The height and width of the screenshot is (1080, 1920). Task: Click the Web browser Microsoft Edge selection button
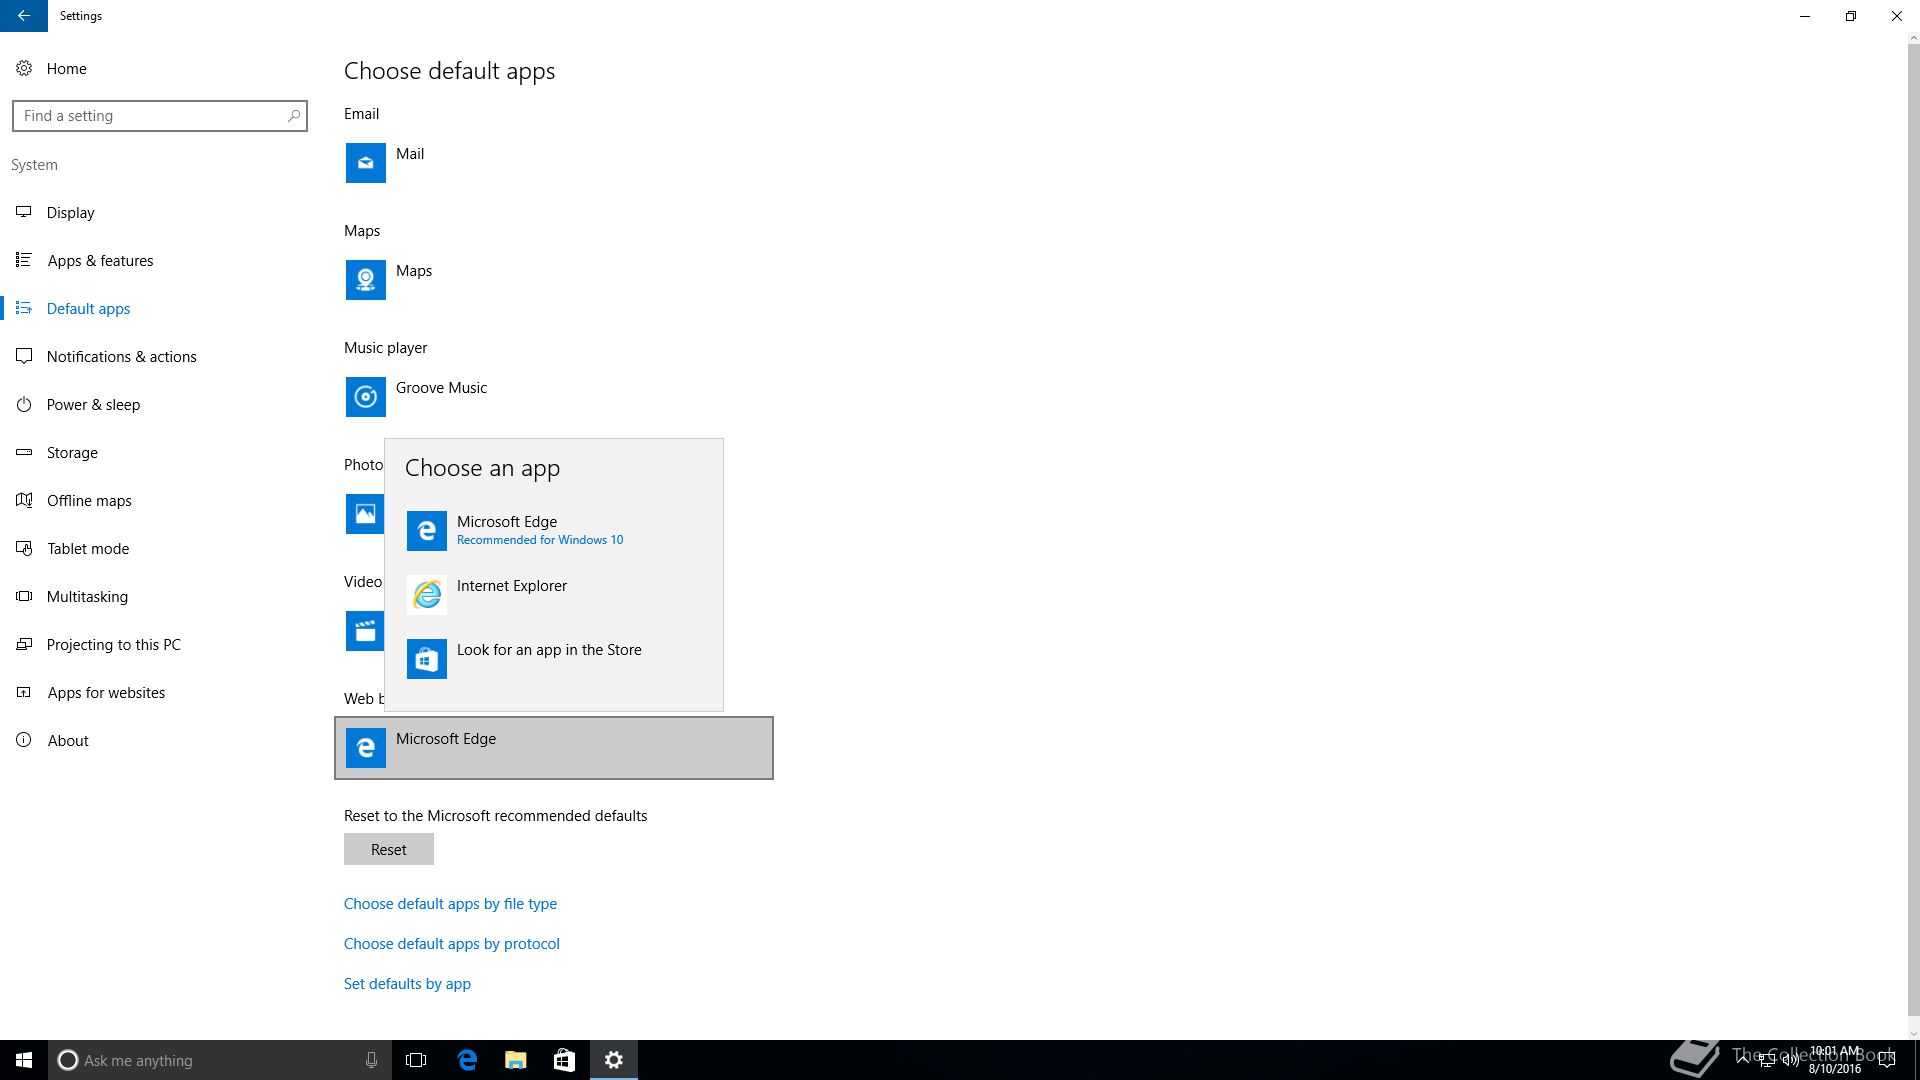(554, 748)
